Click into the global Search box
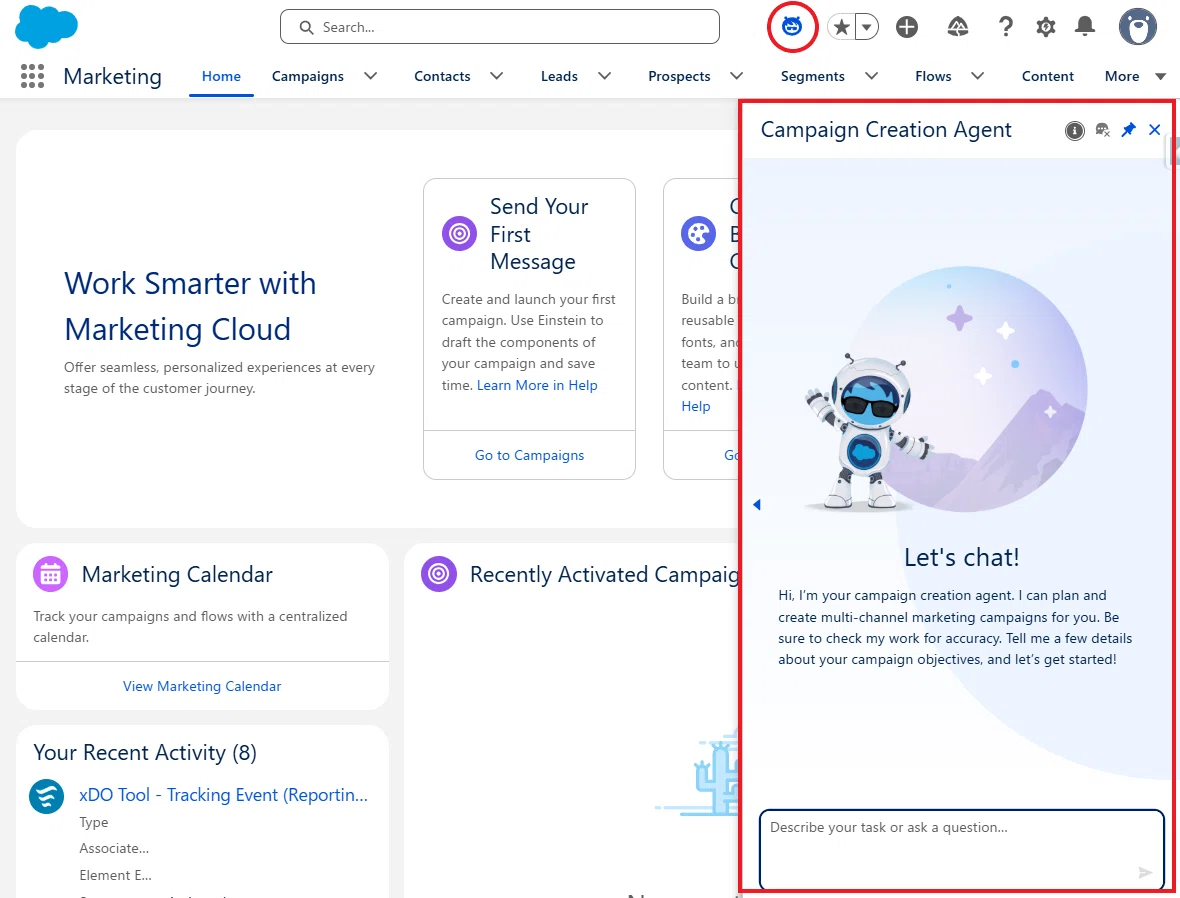 coord(500,27)
